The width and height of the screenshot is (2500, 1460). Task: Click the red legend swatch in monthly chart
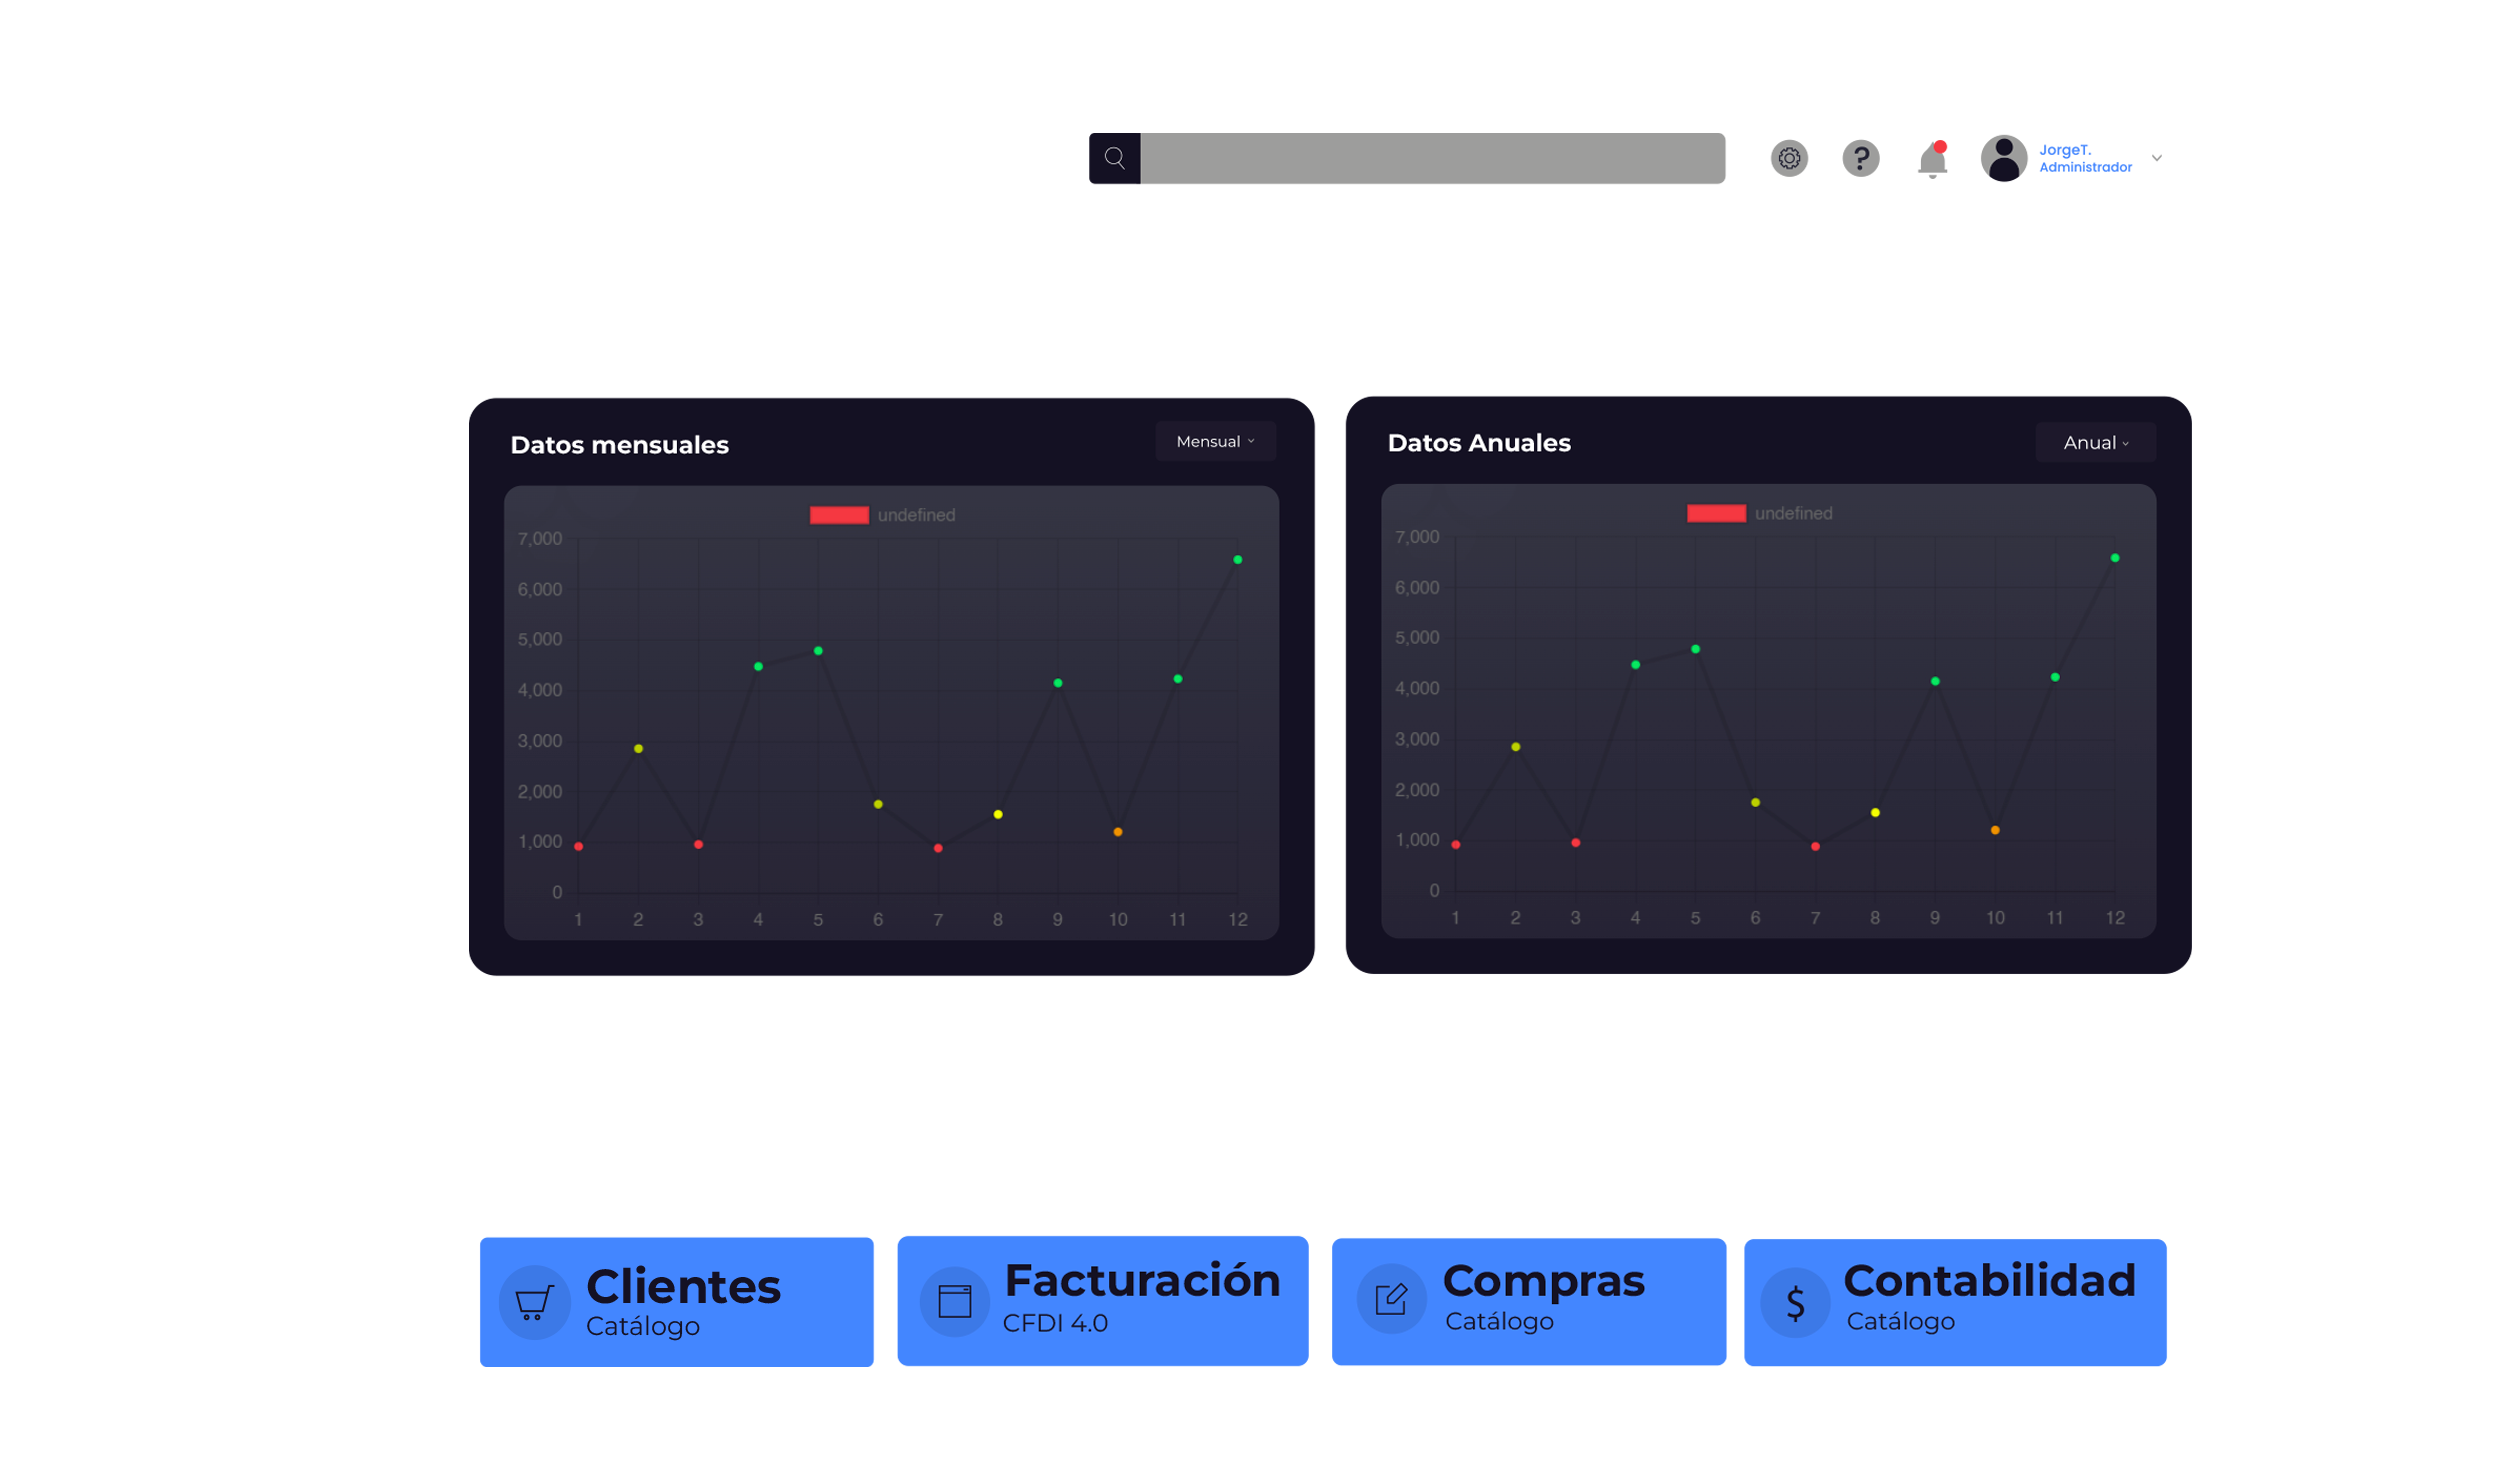tap(839, 515)
